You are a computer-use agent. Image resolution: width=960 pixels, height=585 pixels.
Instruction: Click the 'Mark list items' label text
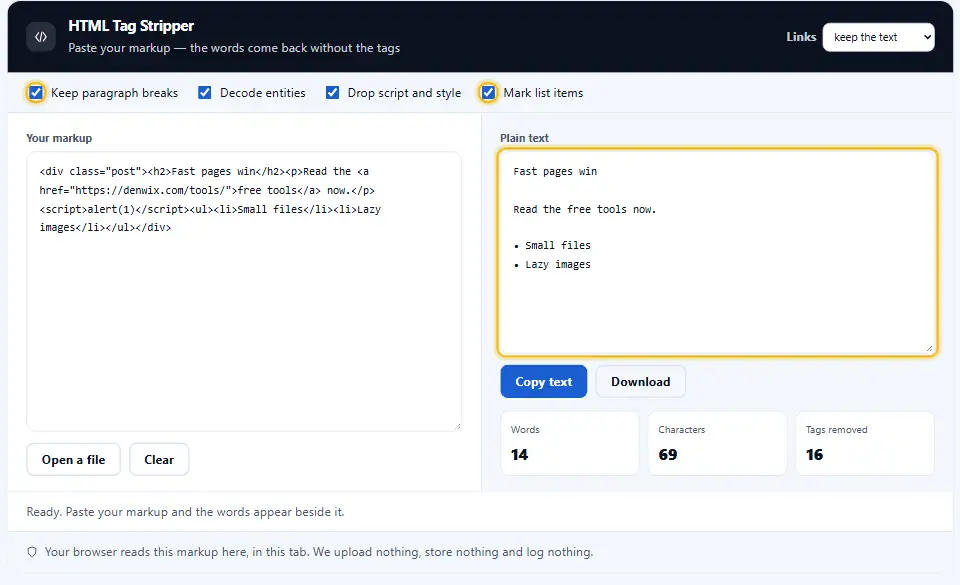[544, 93]
